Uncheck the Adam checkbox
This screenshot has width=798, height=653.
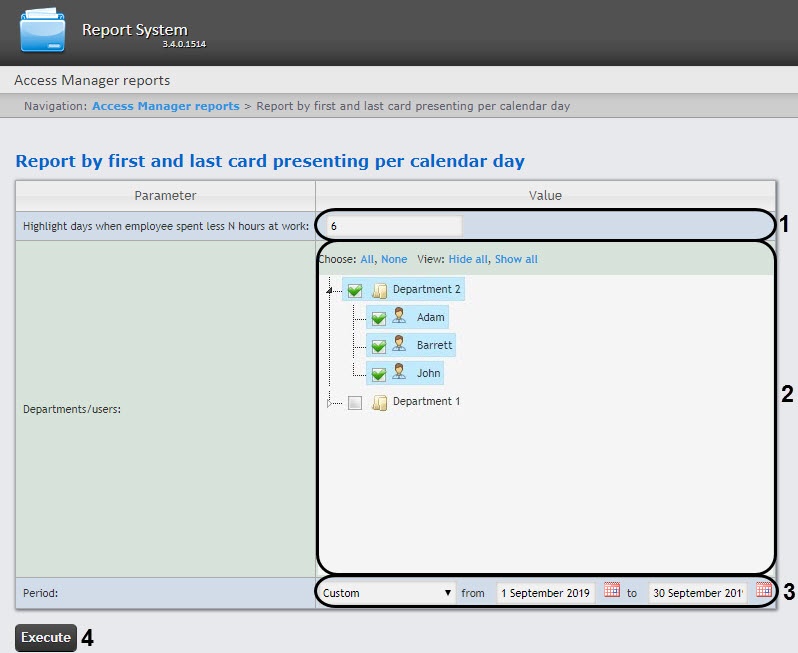click(x=378, y=319)
